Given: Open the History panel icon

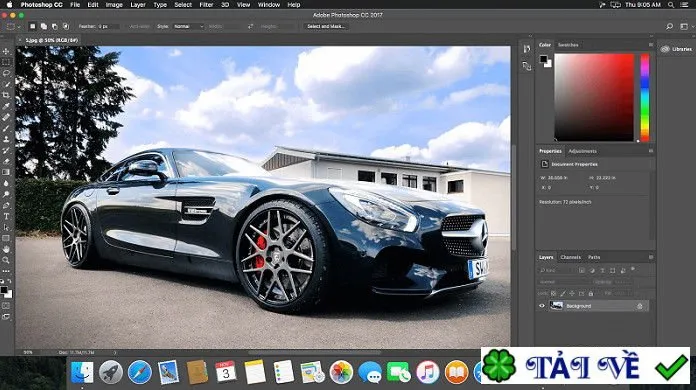Looking at the screenshot, I should click(526, 49).
